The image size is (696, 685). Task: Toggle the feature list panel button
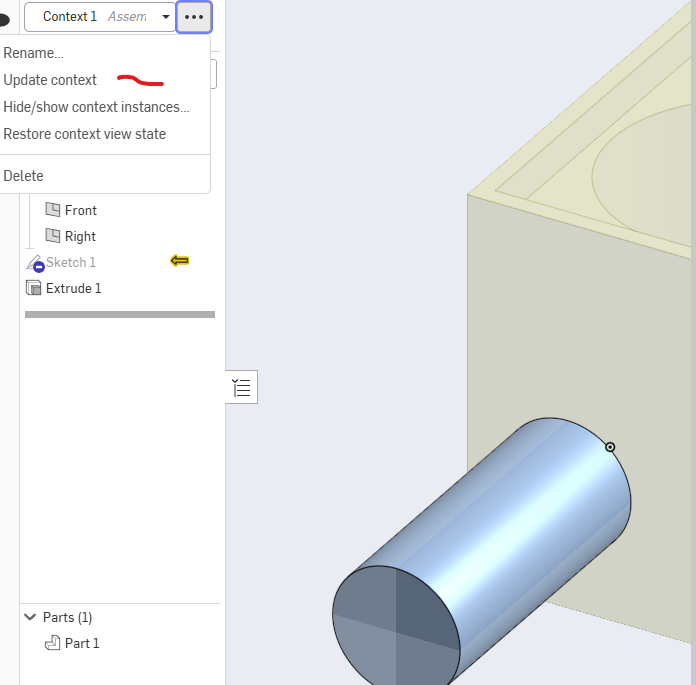pyautogui.click(x=241, y=387)
